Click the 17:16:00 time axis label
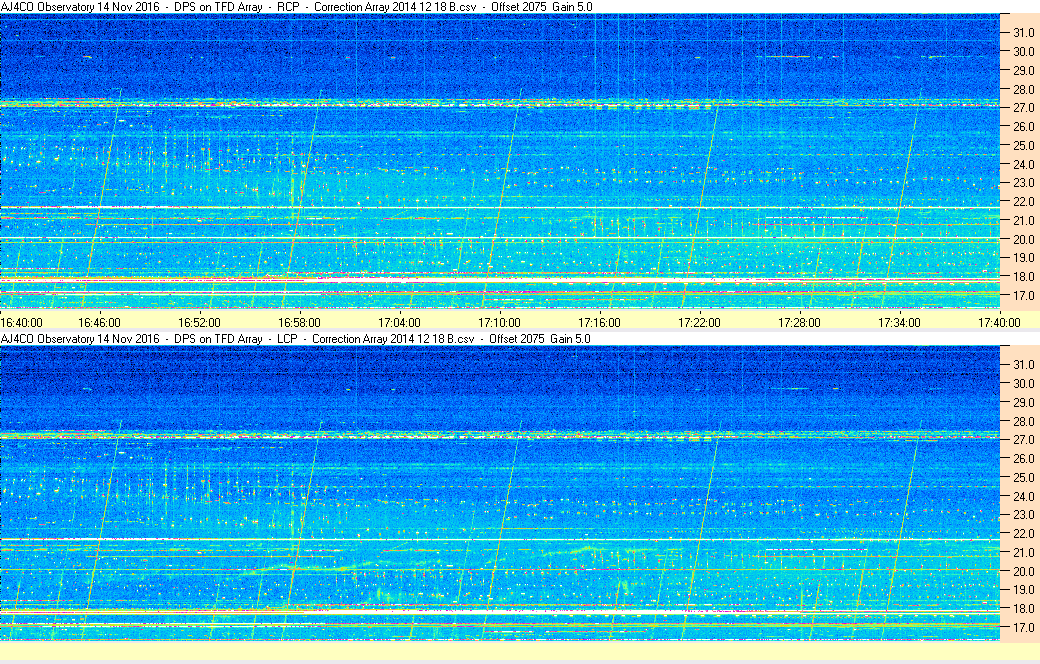The height and width of the screenshot is (664, 1040). 599,323
